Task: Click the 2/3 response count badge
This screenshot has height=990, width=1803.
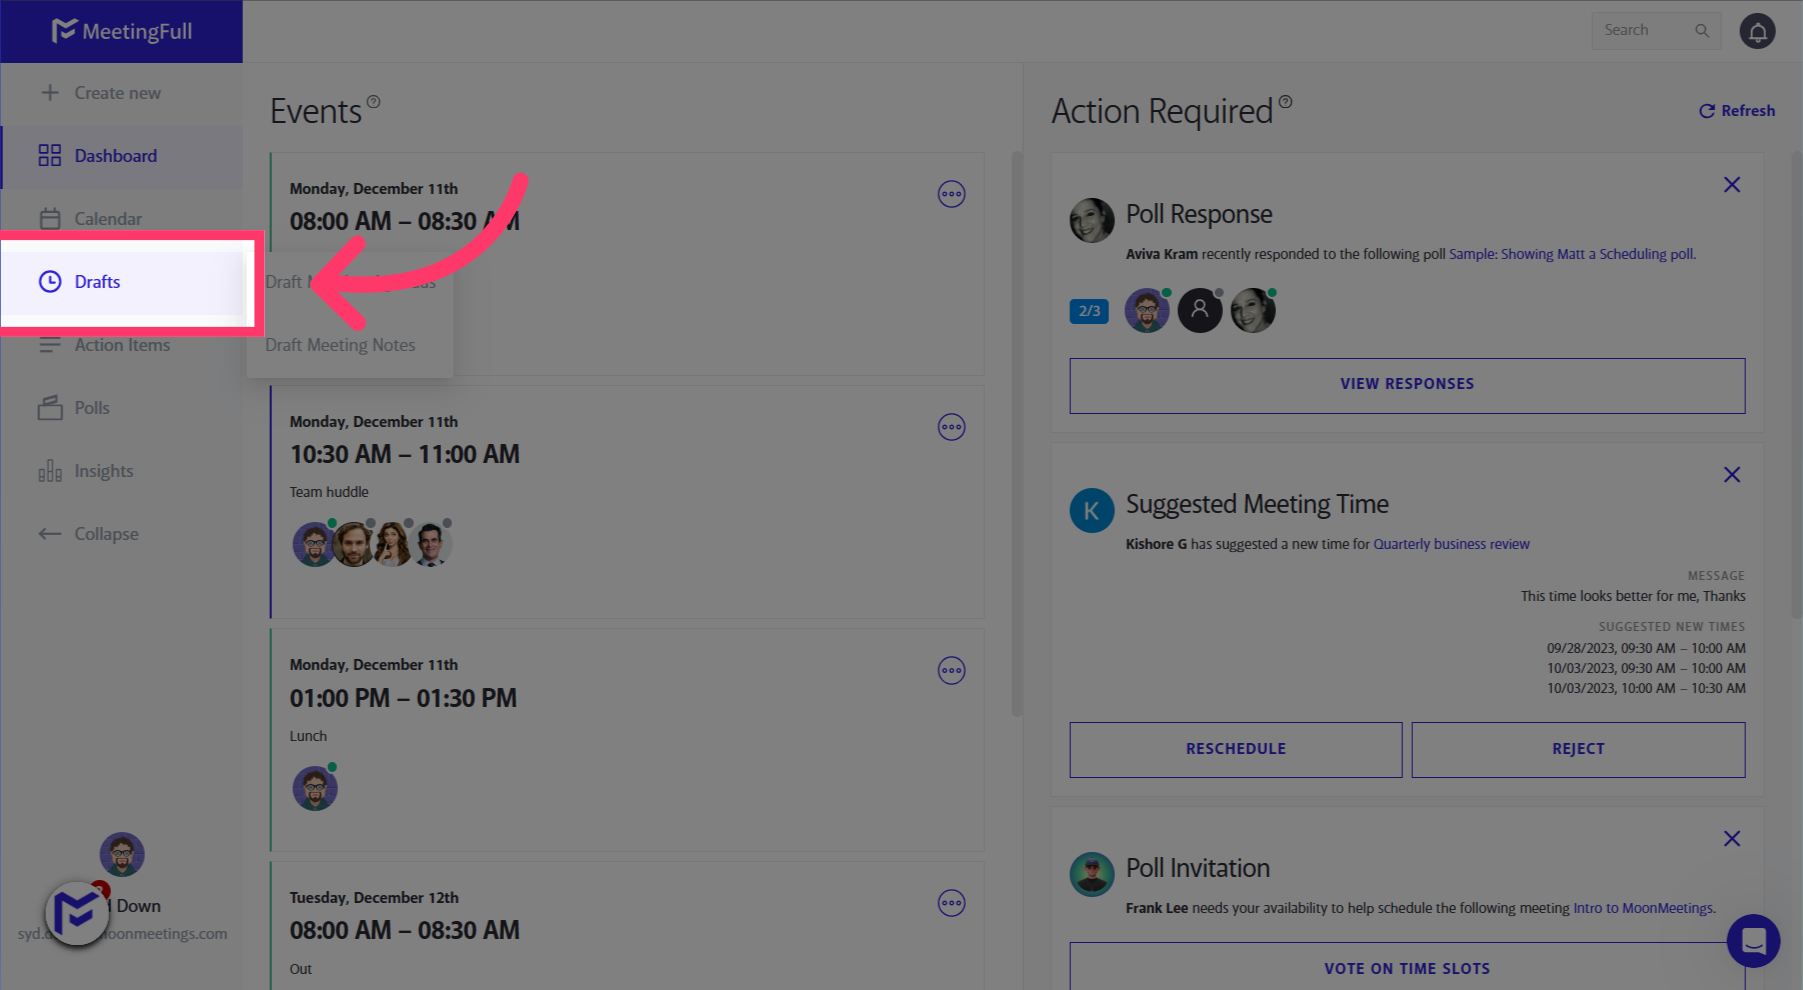Action: (1089, 311)
